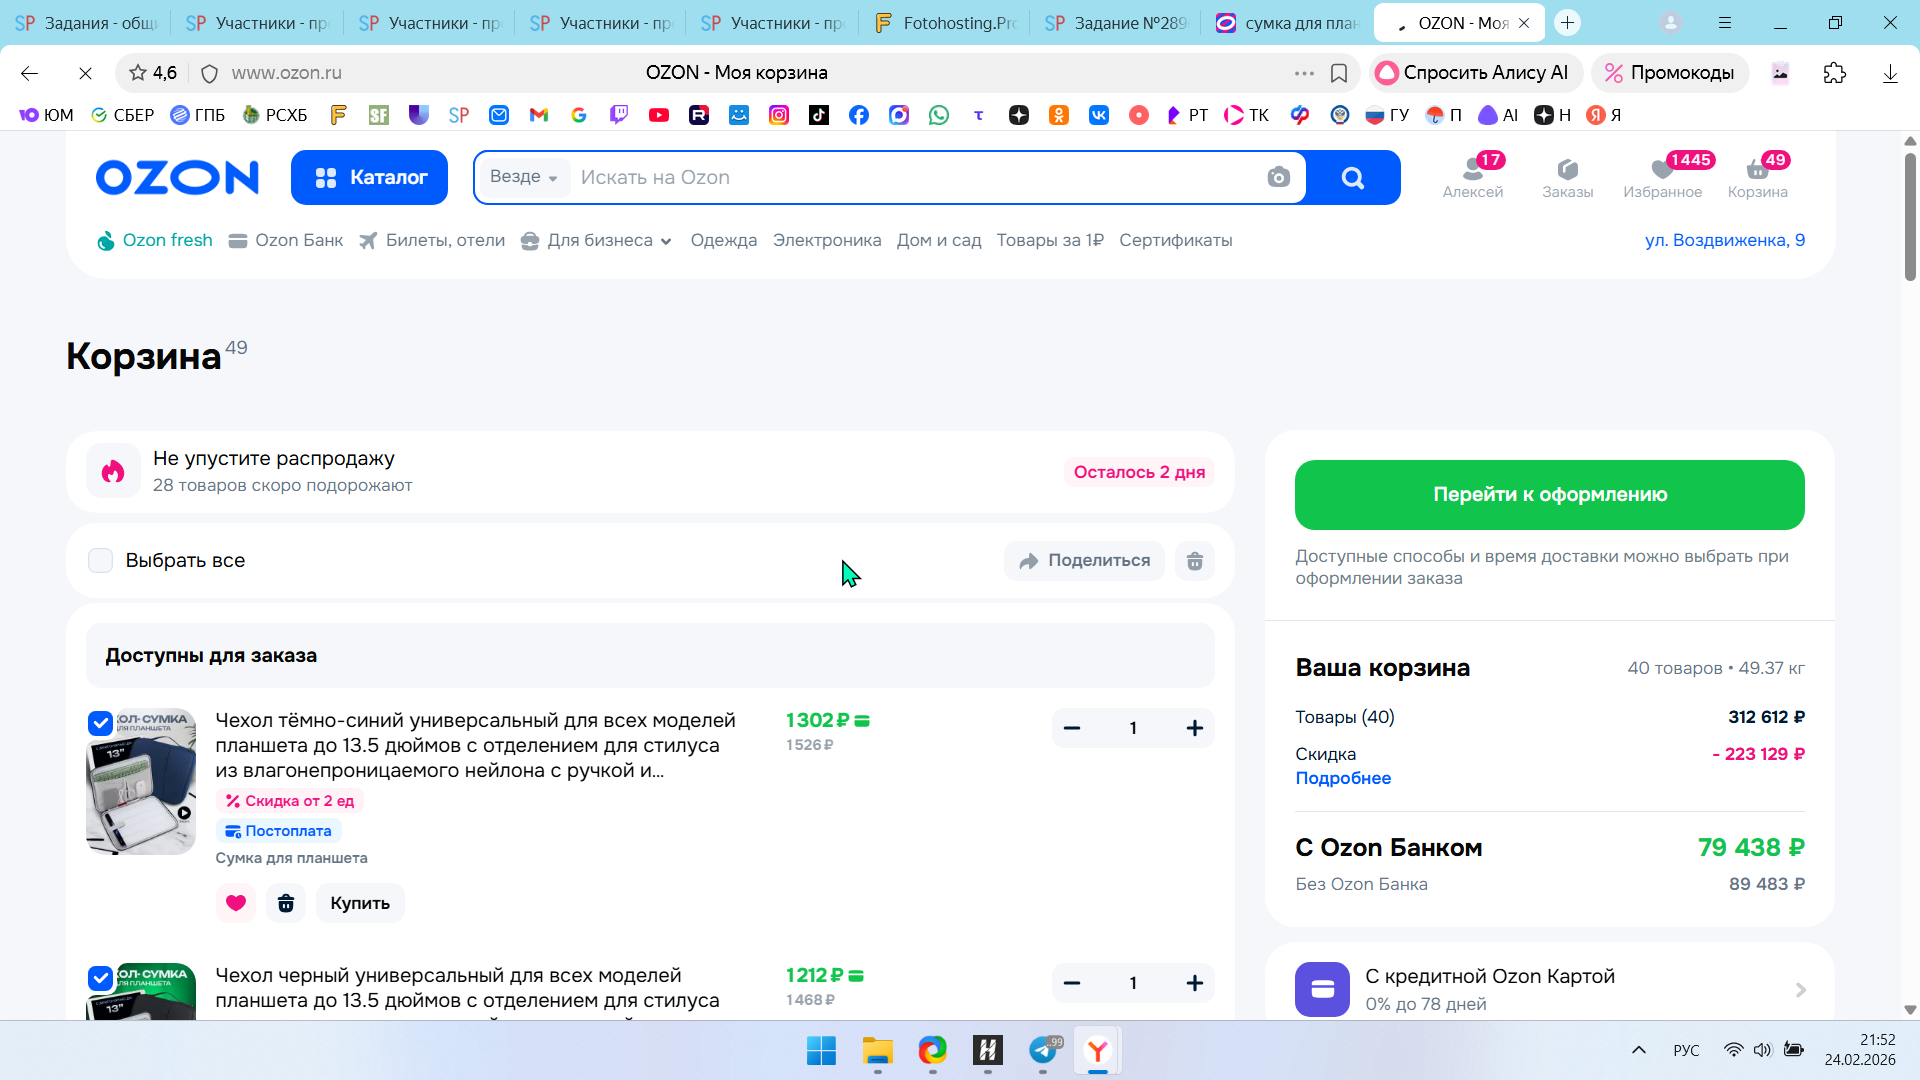Check the Выбрать все checkbox
This screenshot has height=1080, width=1920.
click(x=101, y=561)
